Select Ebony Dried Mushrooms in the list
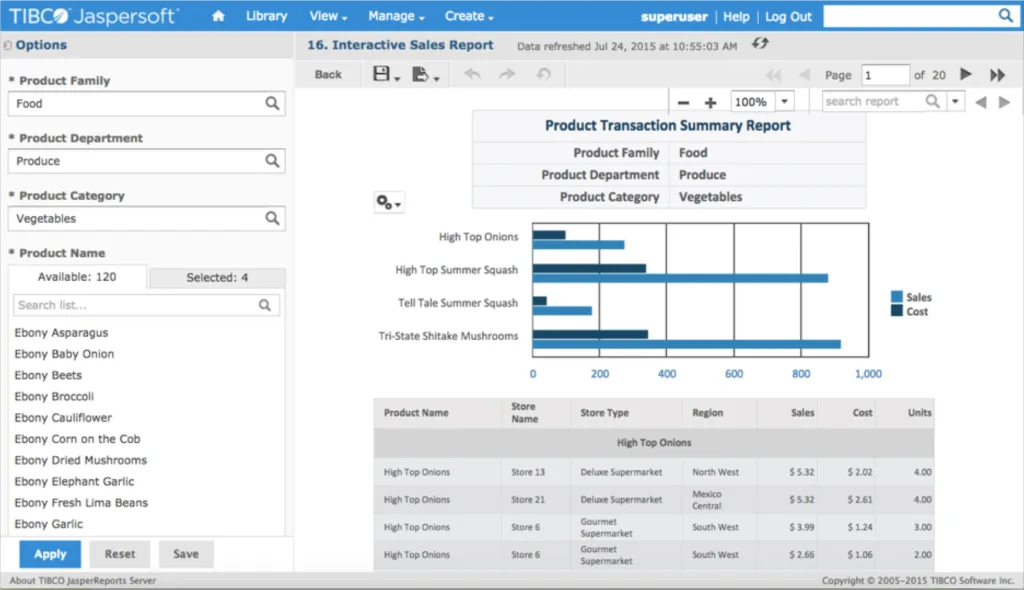 pyautogui.click(x=80, y=460)
